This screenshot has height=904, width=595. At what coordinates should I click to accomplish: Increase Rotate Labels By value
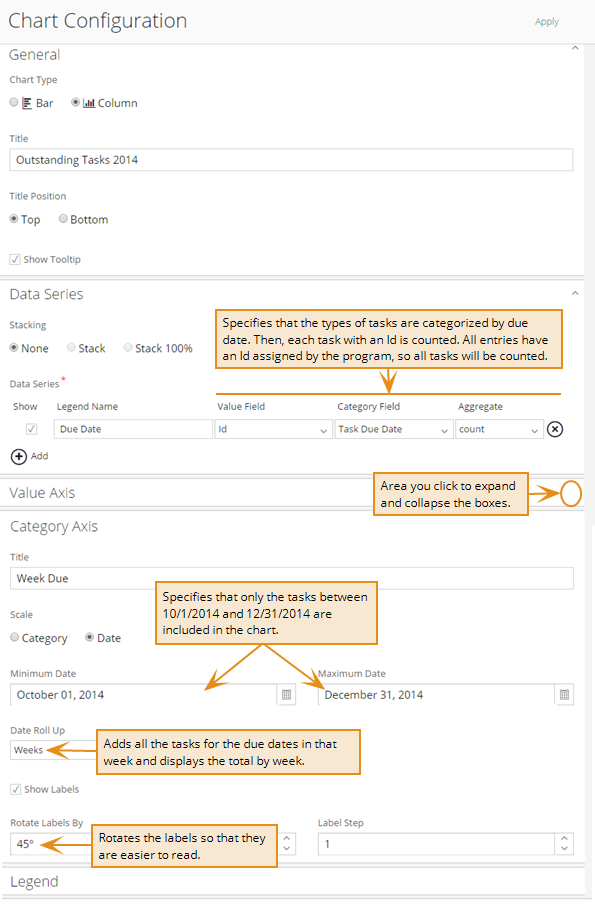287,838
